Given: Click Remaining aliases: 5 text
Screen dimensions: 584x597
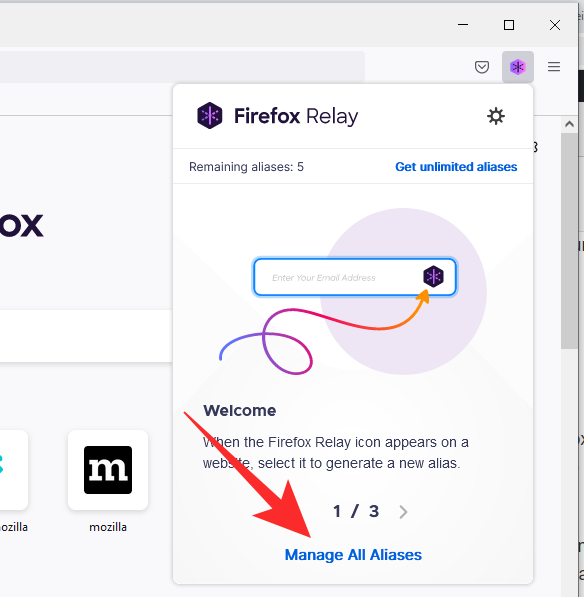Looking at the screenshot, I should 246,167.
